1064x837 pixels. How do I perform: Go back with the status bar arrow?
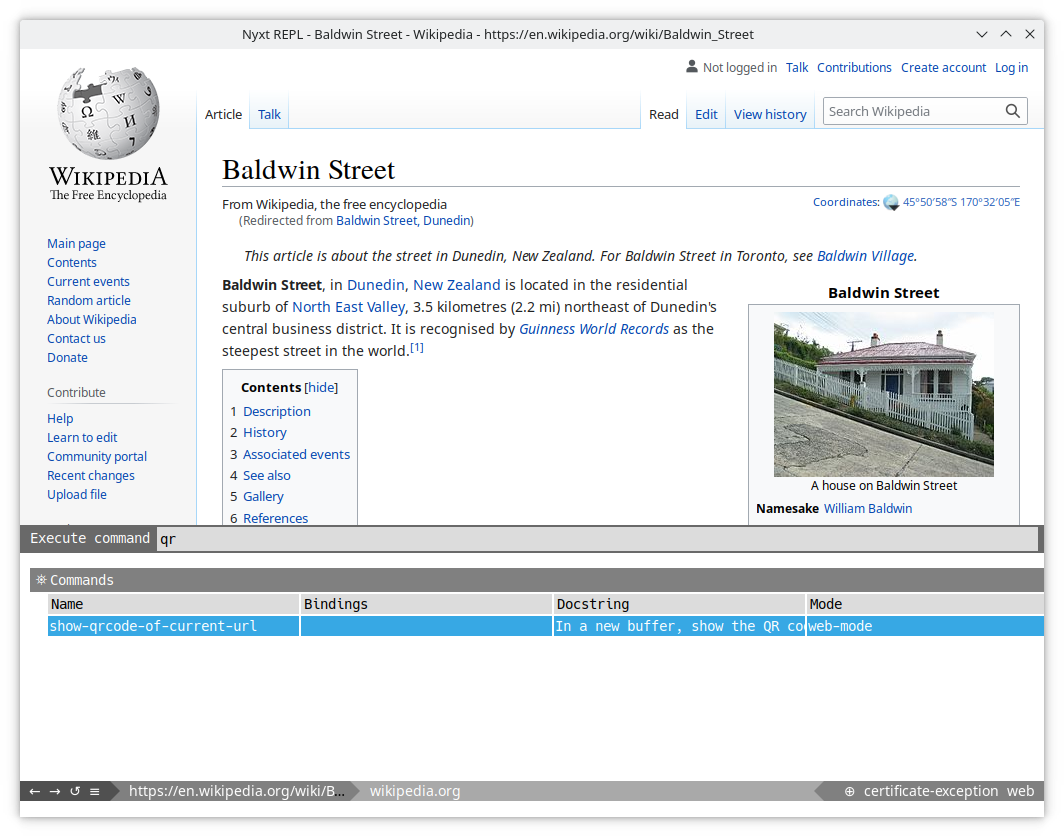pyautogui.click(x=35, y=791)
